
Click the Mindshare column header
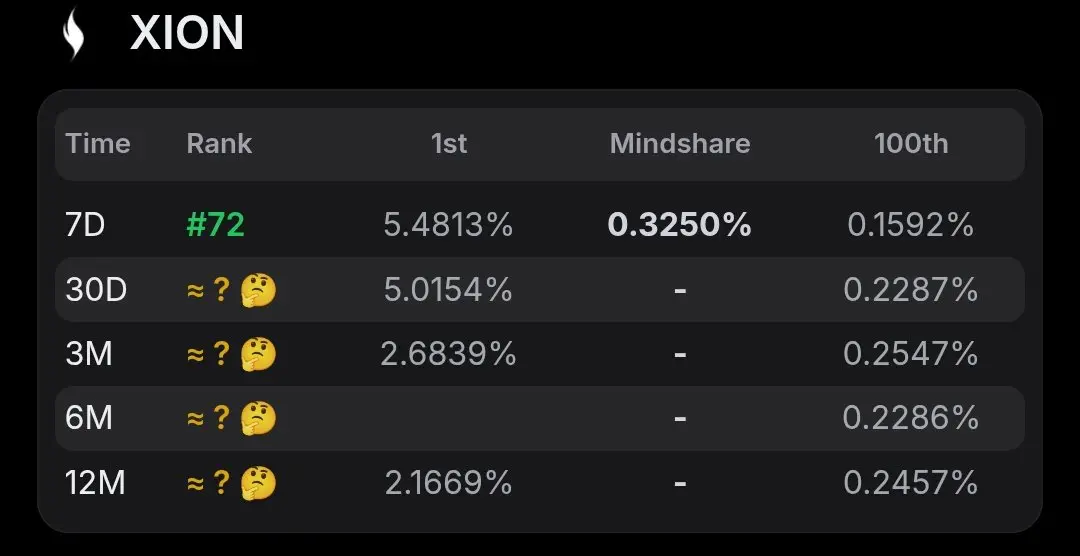point(680,143)
